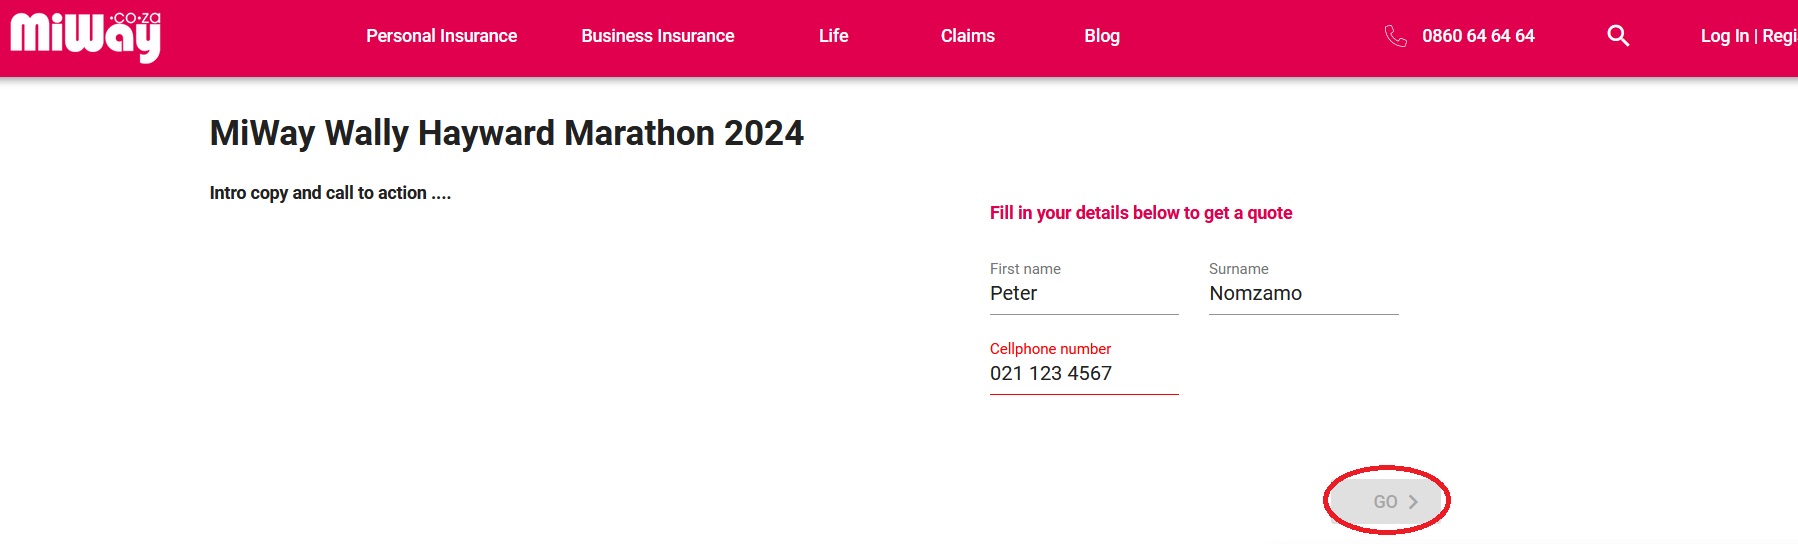This screenshot has width=1798, height=544.
Task: Click the Marathon 2024 page heading
Action: [506, 133]
